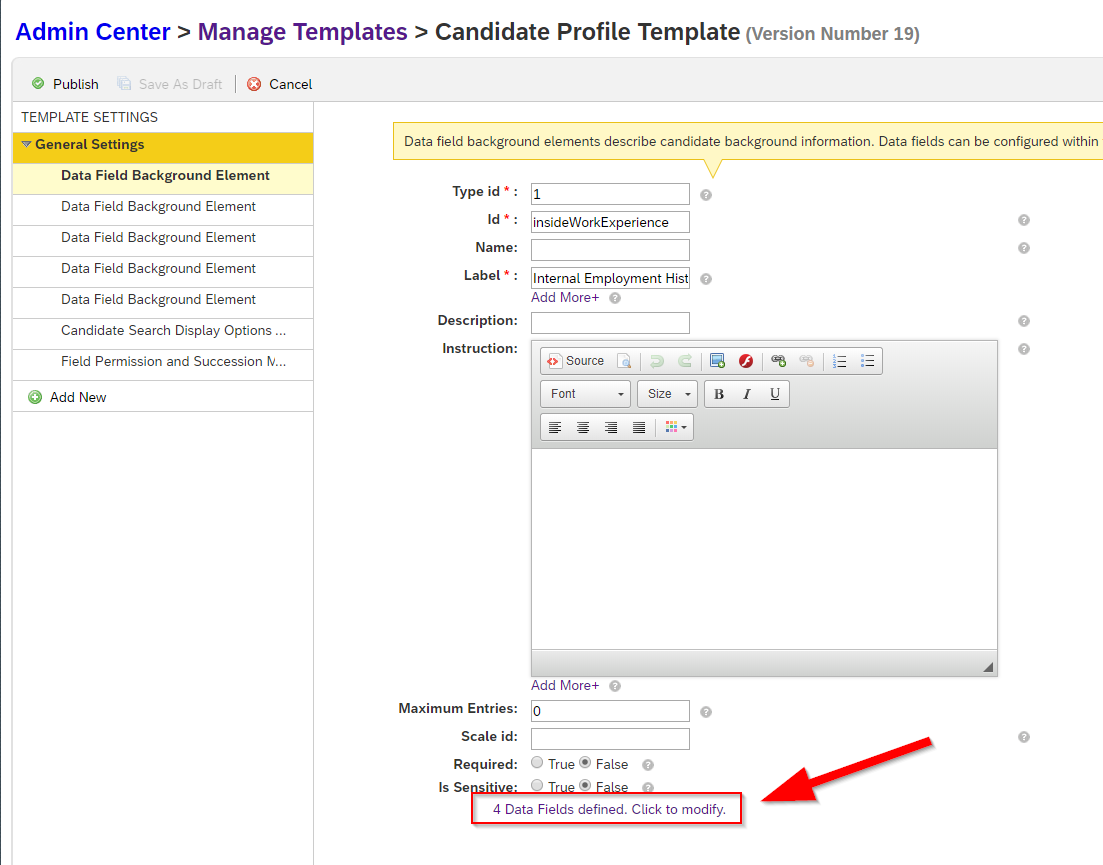The height and width of the screenshot is (865, 1103).
Task: Toggle italic formatting
Action: point(746,394)
